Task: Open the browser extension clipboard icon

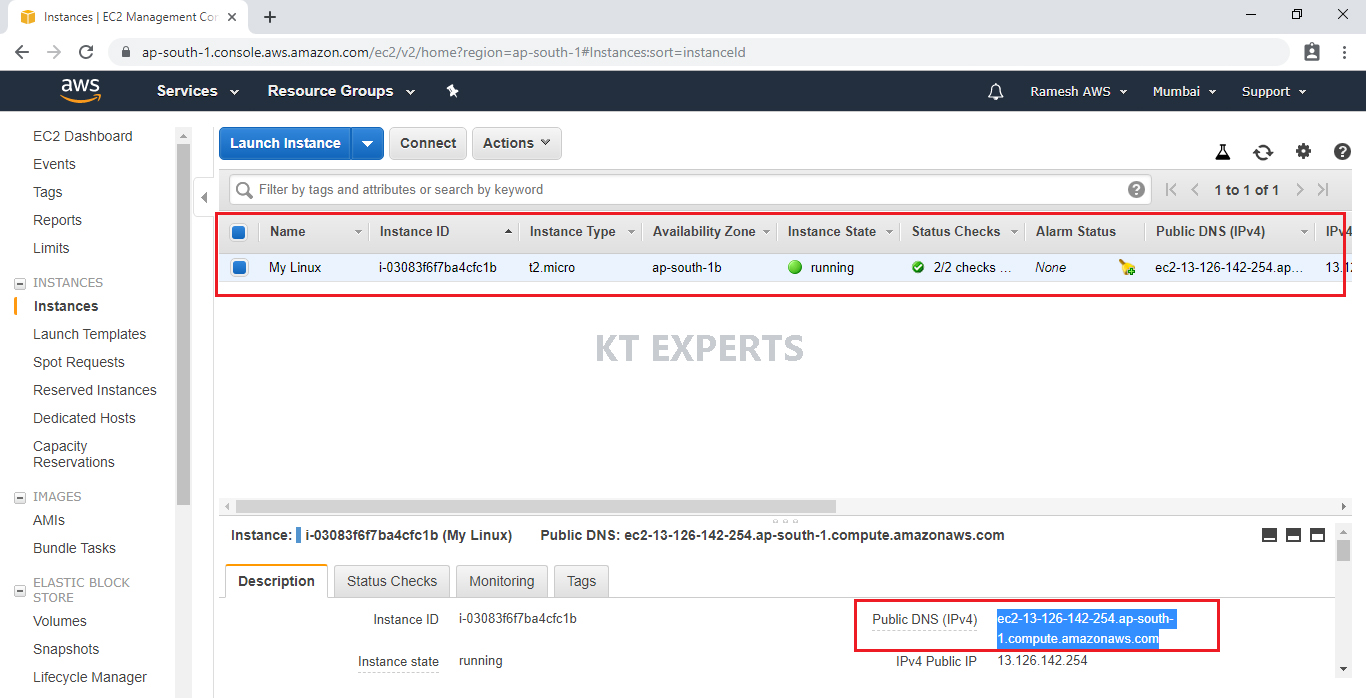Action: [1312, 52]
